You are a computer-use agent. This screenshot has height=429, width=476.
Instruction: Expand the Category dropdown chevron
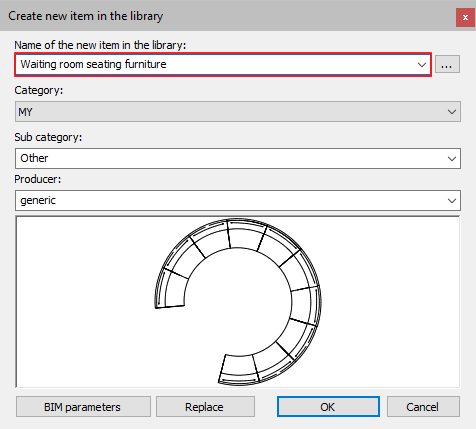pyautogui.click(x=452, y=112)
